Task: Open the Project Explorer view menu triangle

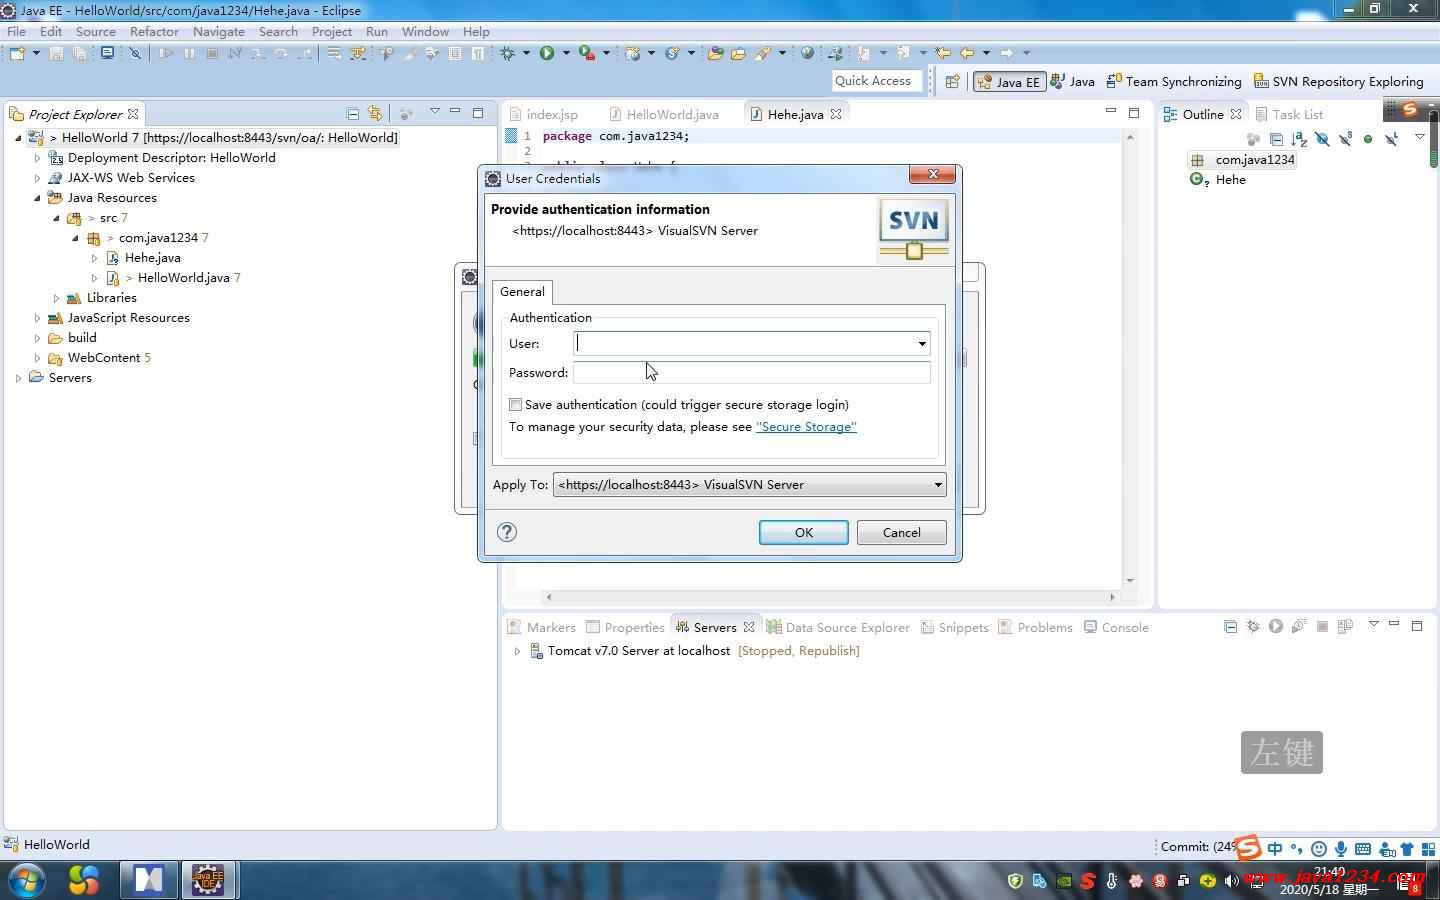Action: (x=434, y=111)
